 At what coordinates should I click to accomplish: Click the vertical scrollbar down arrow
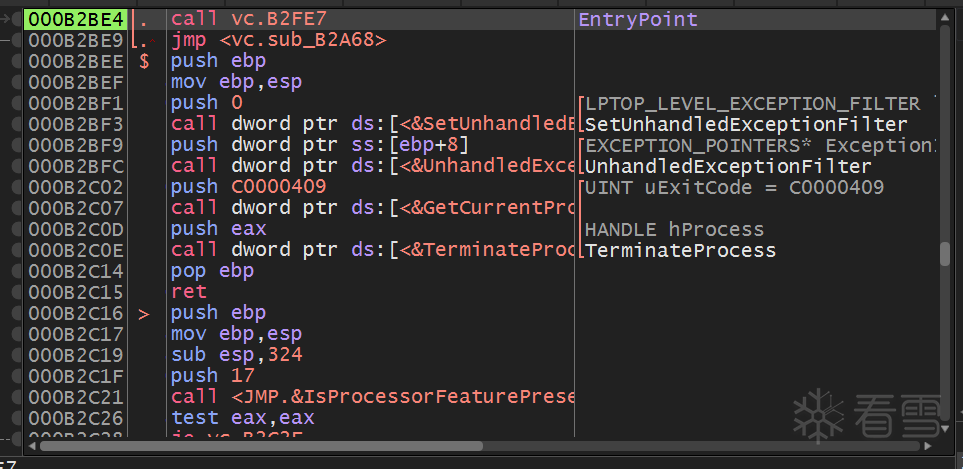tap(945, 429)
